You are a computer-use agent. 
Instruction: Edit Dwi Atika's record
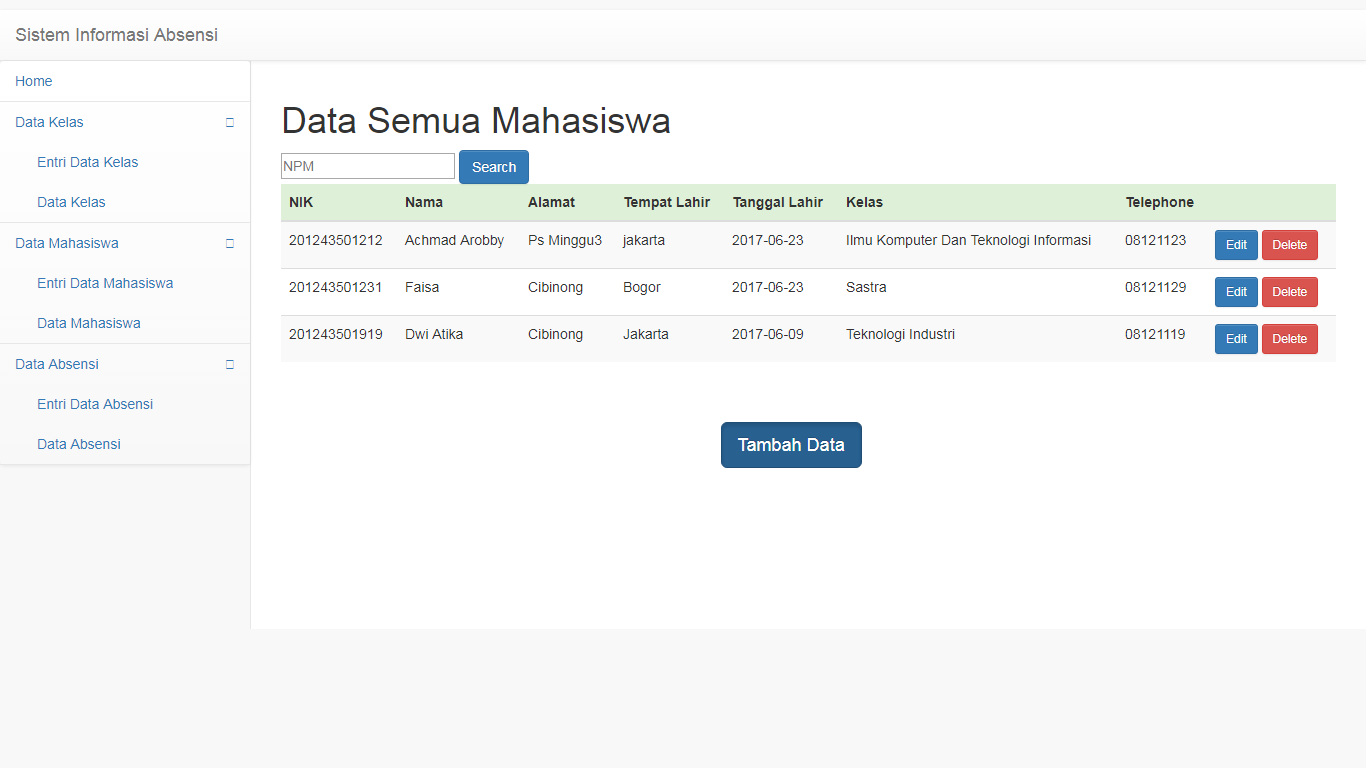click(1236, 338)
